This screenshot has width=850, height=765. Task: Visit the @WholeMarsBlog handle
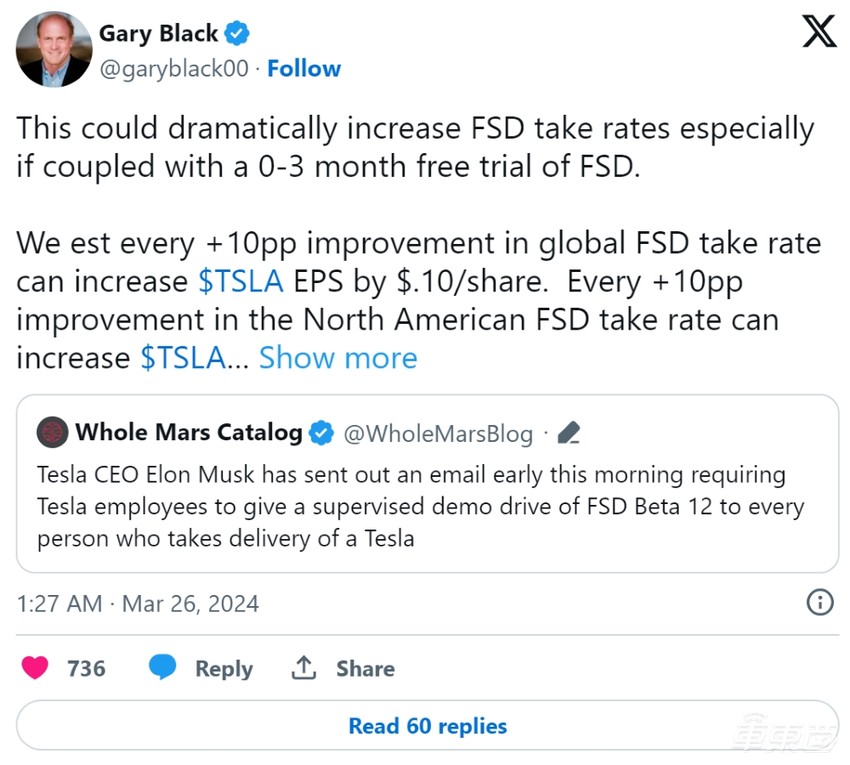point(438,433)
